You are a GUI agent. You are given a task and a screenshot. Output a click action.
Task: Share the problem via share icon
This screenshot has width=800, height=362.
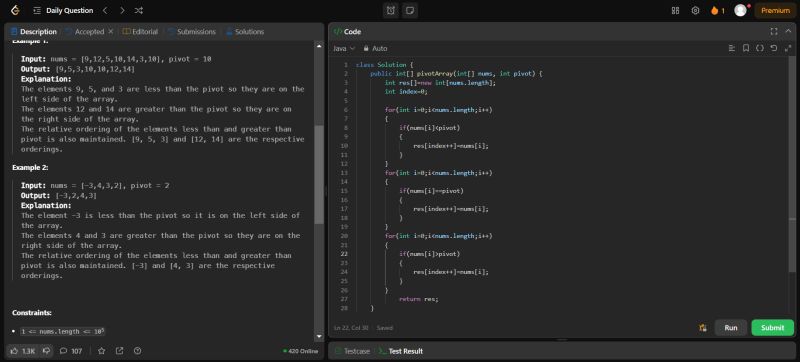click(119, 351)
